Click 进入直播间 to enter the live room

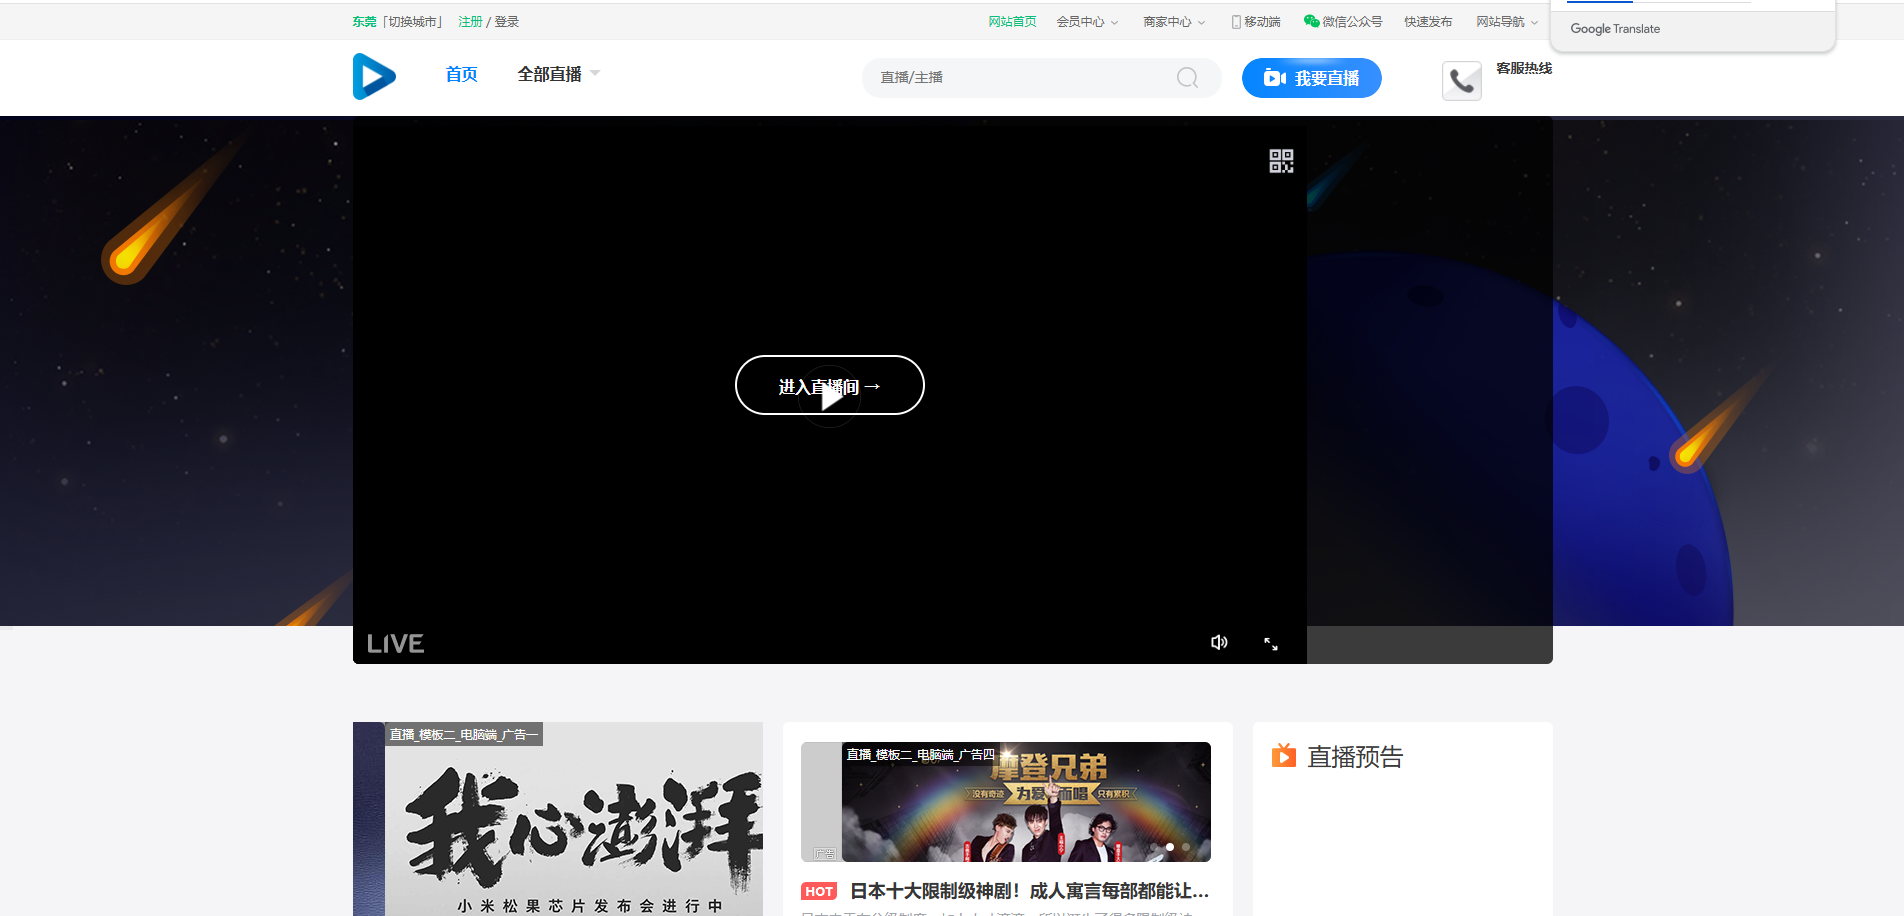pos(829,385)
